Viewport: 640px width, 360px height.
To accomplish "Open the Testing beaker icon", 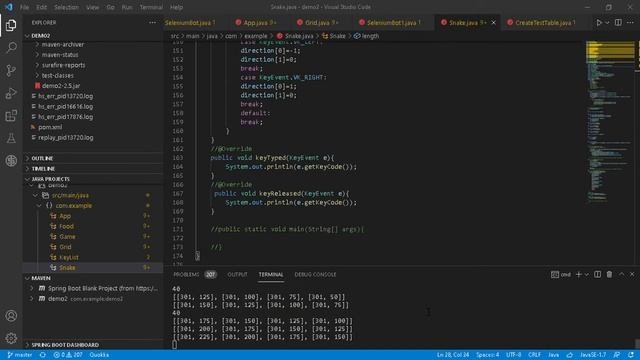I will point(11,138).
